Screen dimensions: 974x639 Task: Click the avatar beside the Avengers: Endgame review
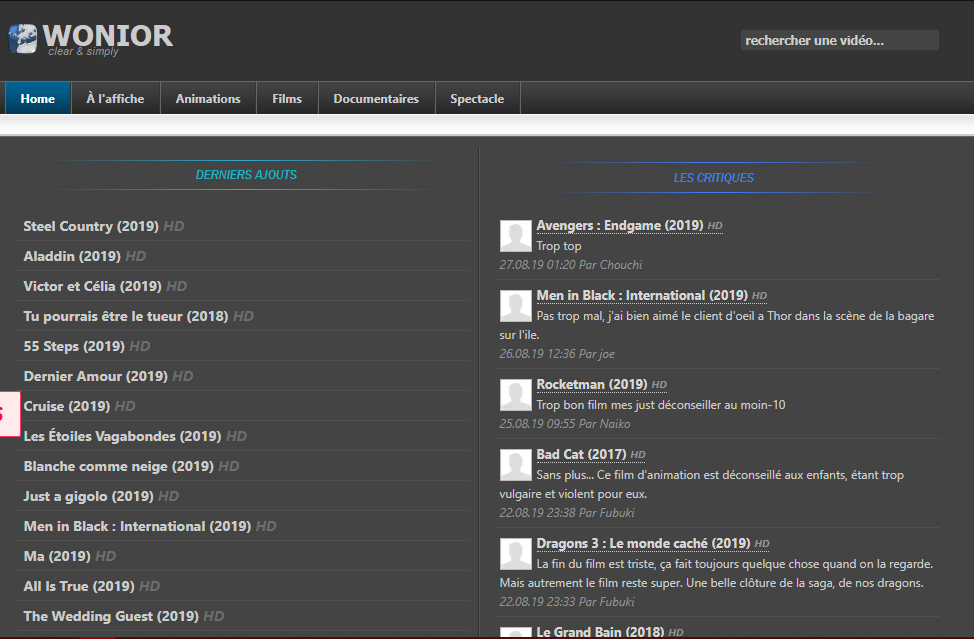pyautogui.click(x=516, y=236)
